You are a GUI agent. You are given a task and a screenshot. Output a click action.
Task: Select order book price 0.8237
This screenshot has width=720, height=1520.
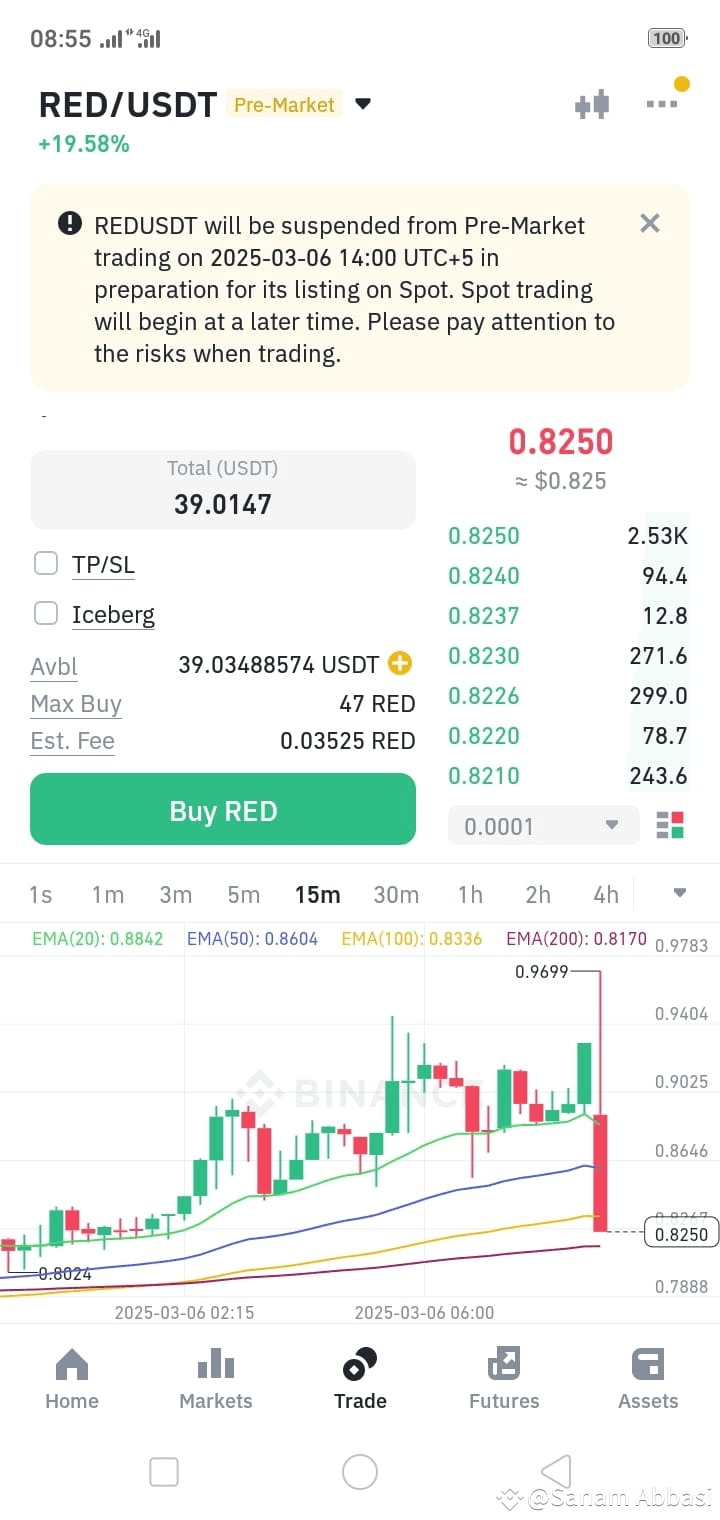484,616
